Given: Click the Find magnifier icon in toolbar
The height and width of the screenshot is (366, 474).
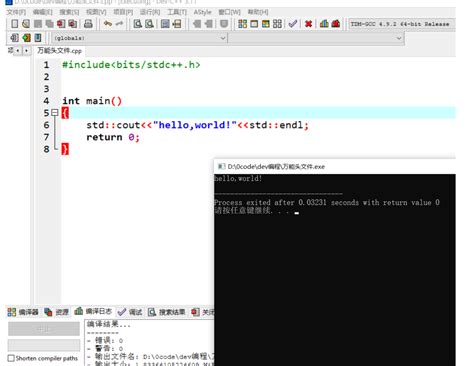Looking at the screenshot, I should pos(137,24).
